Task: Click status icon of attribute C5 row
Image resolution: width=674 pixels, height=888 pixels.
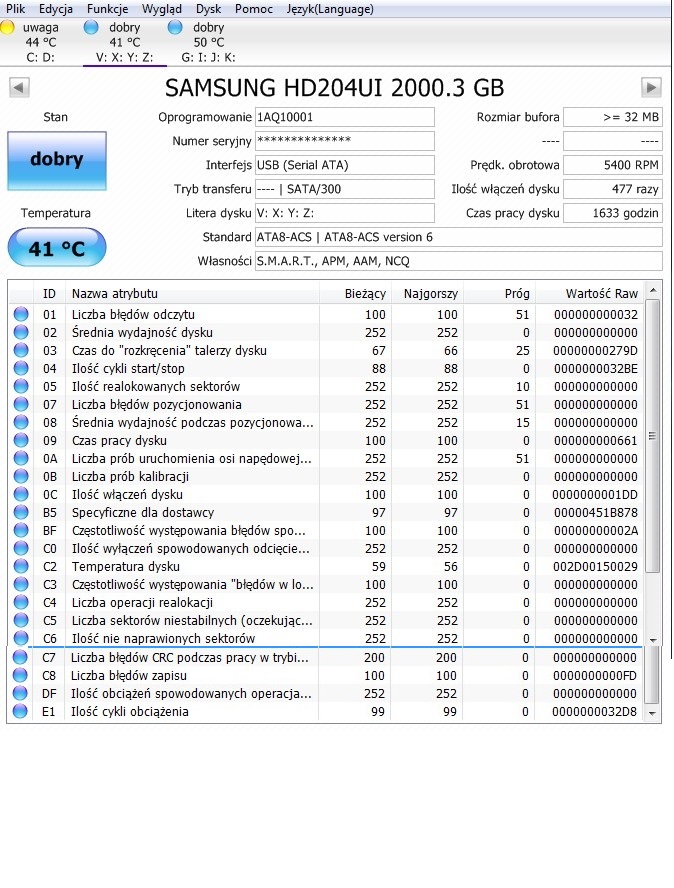Action: click(21, 621)
